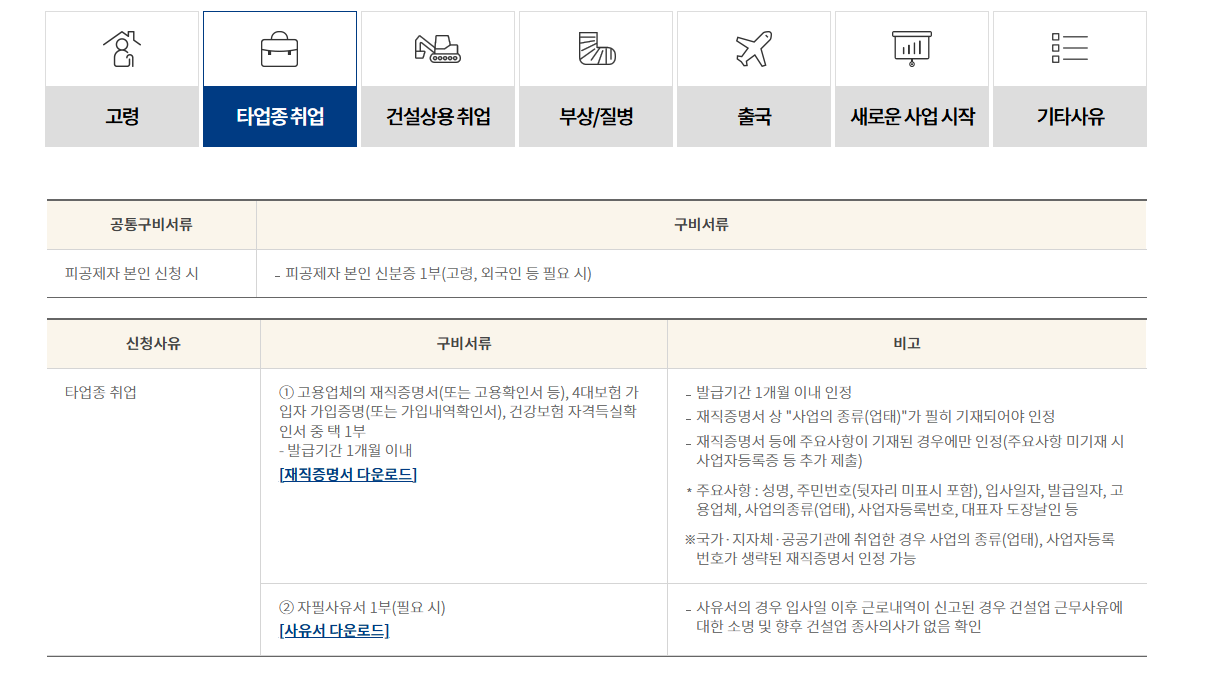Click the airplane icon above 출국
Screen dimensions: 1207x675
[x=753, y=46]
